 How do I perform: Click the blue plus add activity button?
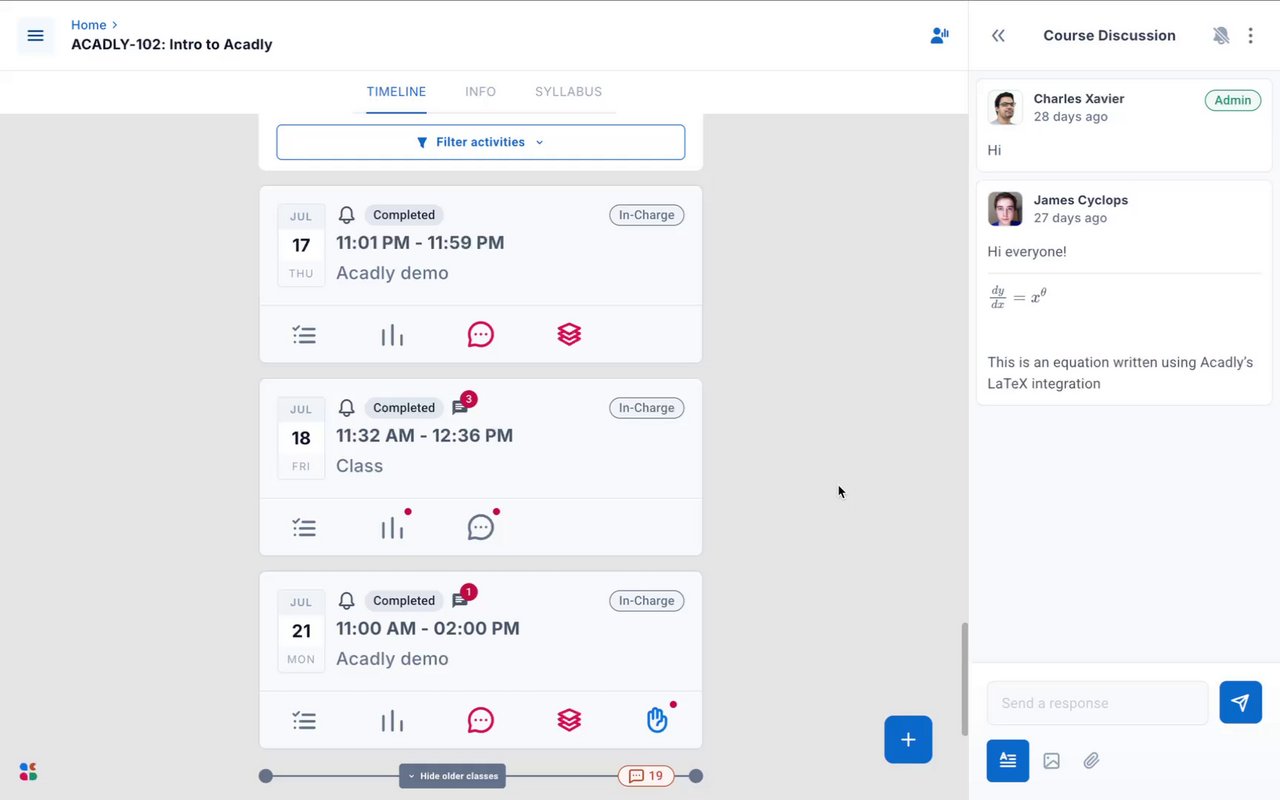tap(908, 740)
